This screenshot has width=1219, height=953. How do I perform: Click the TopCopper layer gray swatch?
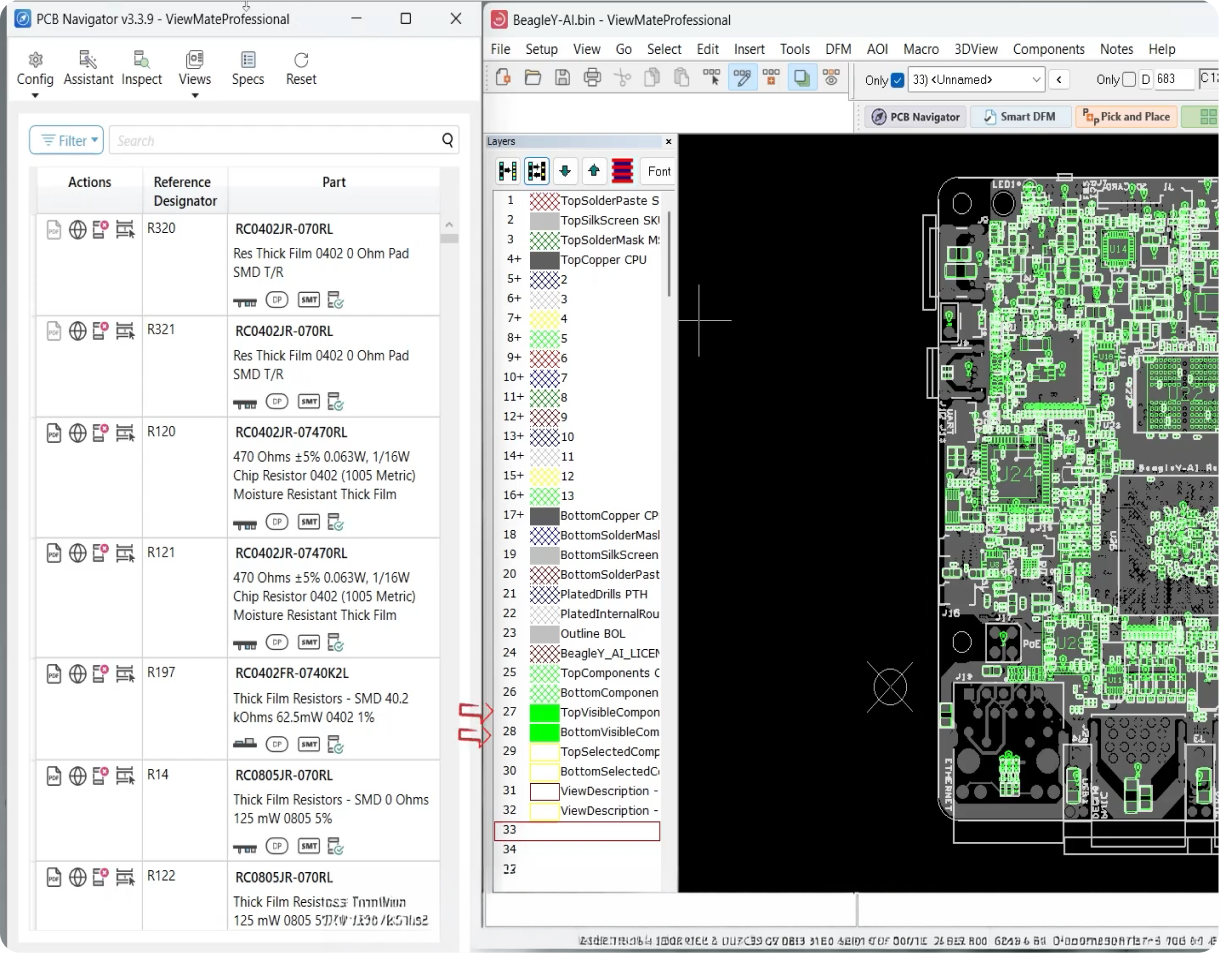tap(544, 260)
